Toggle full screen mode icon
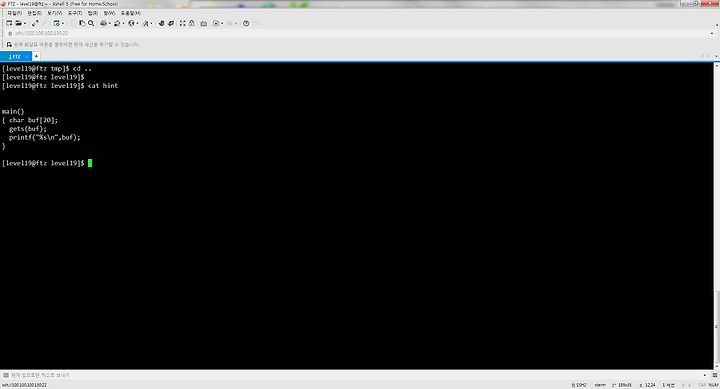 coord(182,23)
